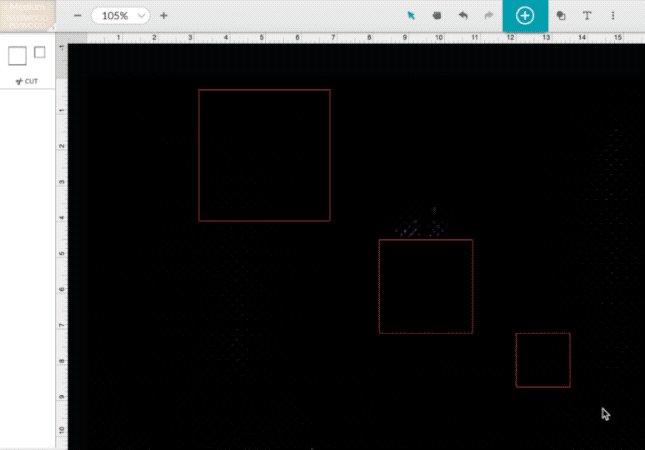Screen dimensions: 645x450
Task: Open the insert shapes tool
Action: coord(561,16)
